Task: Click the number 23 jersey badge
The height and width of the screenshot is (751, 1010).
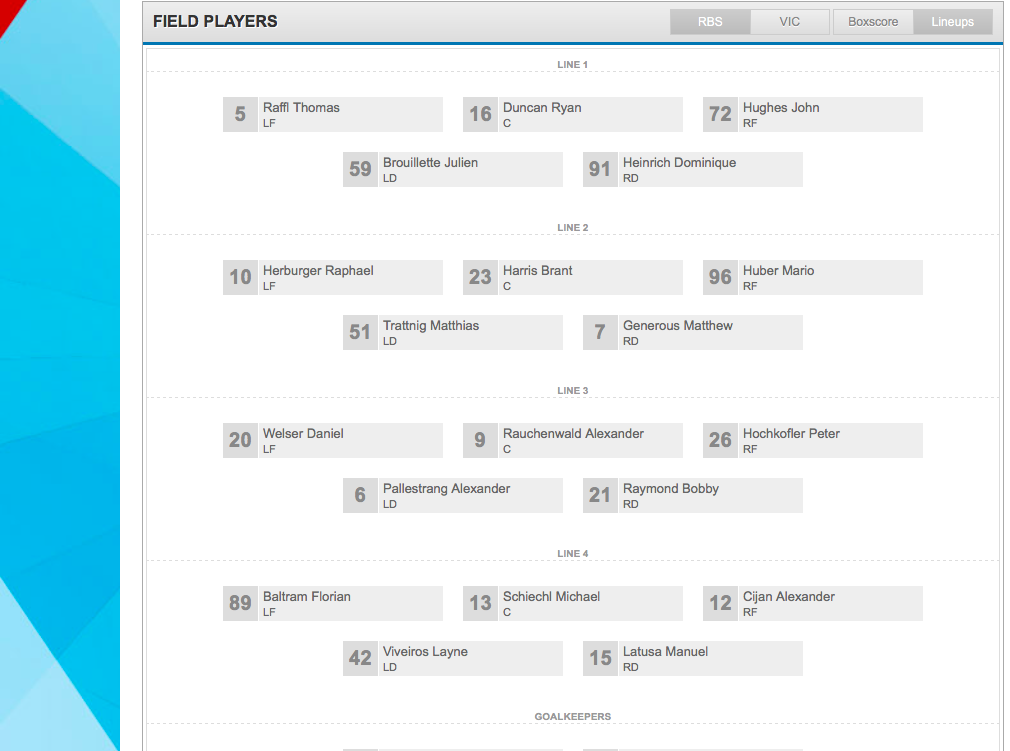Action: [x=480, y=277]
